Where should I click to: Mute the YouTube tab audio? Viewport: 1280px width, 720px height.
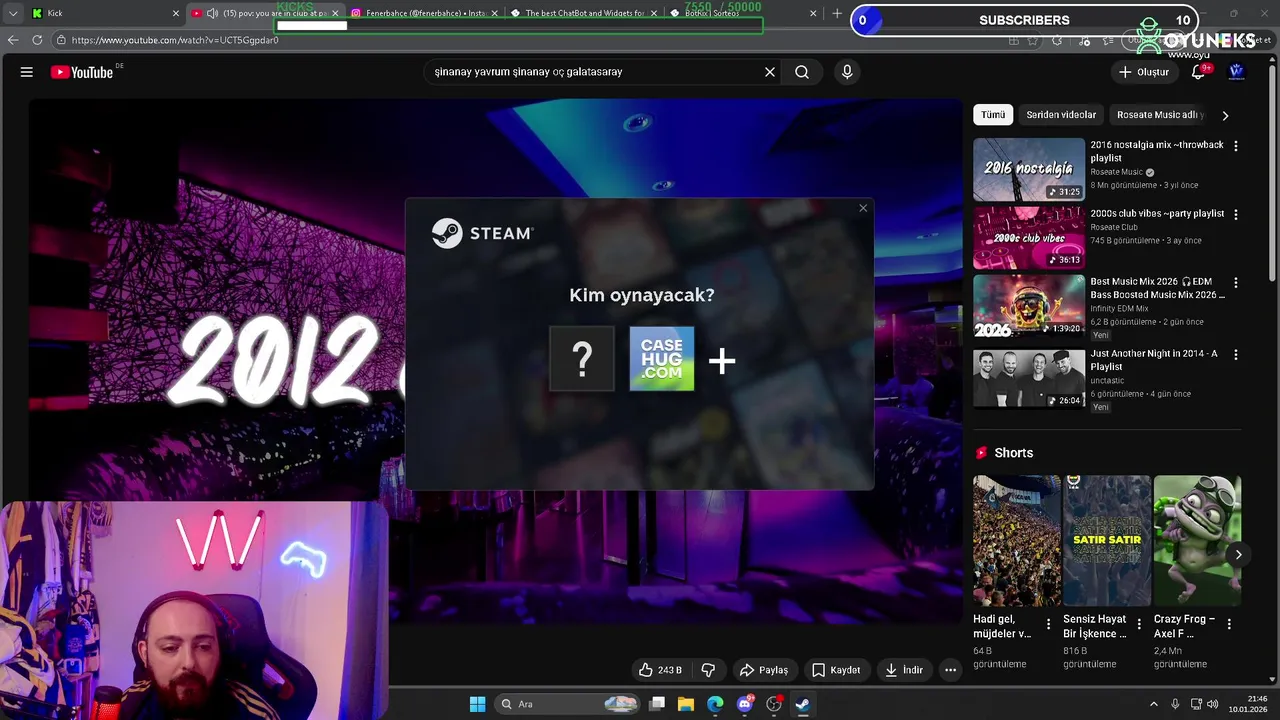(212, 13)
